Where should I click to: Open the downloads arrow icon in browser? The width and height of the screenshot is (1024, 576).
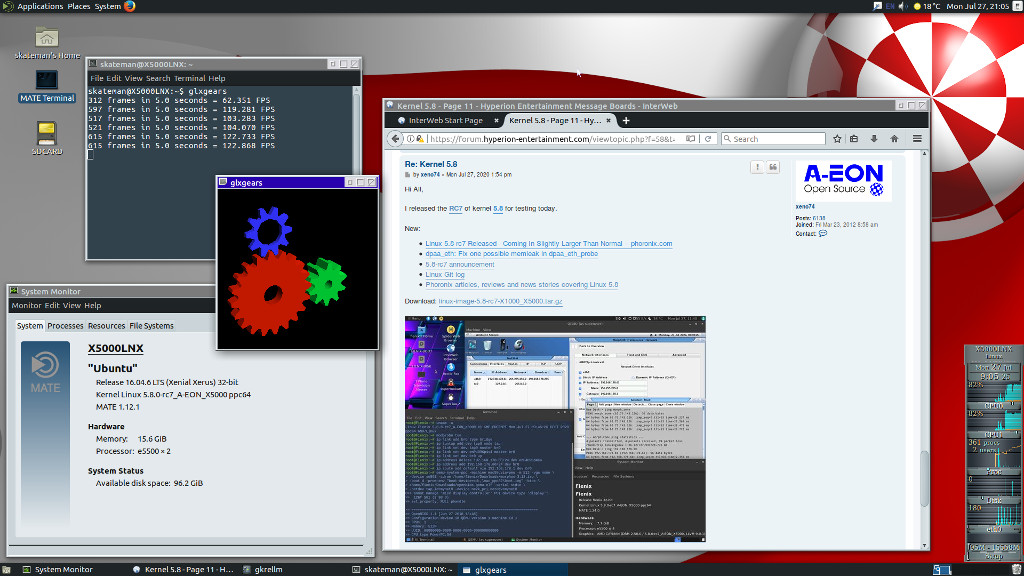(874, 138)
